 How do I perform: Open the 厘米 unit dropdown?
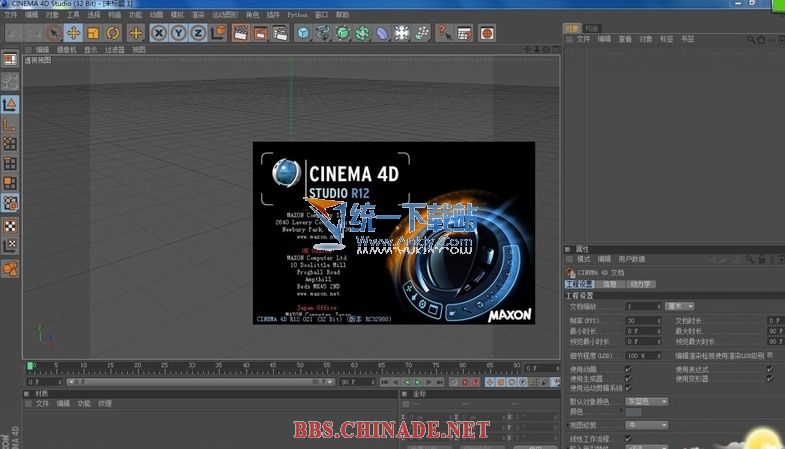(x=680, y=306)
